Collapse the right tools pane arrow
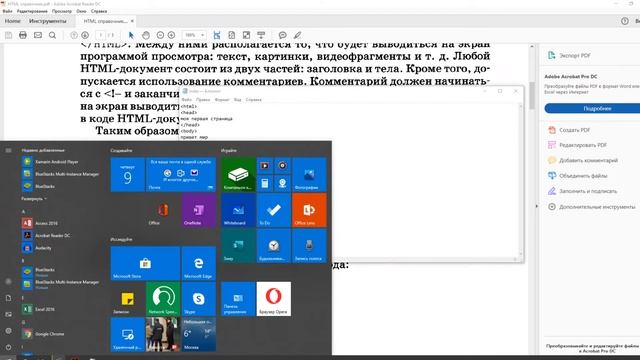This screenshot has width=640, height=360. (x=537, y=206)
